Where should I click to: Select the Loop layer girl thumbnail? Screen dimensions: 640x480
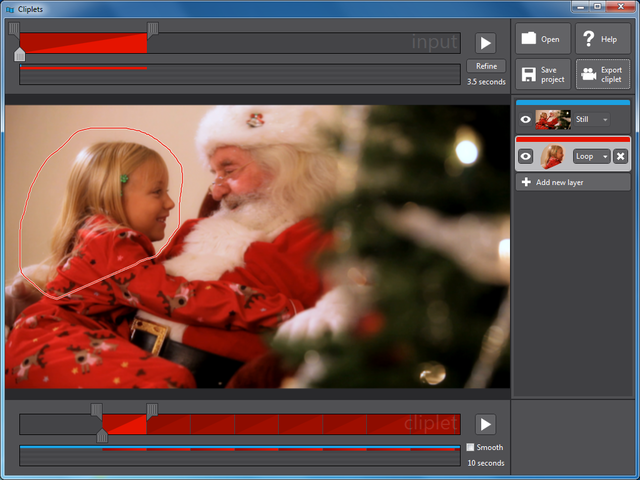552,156
